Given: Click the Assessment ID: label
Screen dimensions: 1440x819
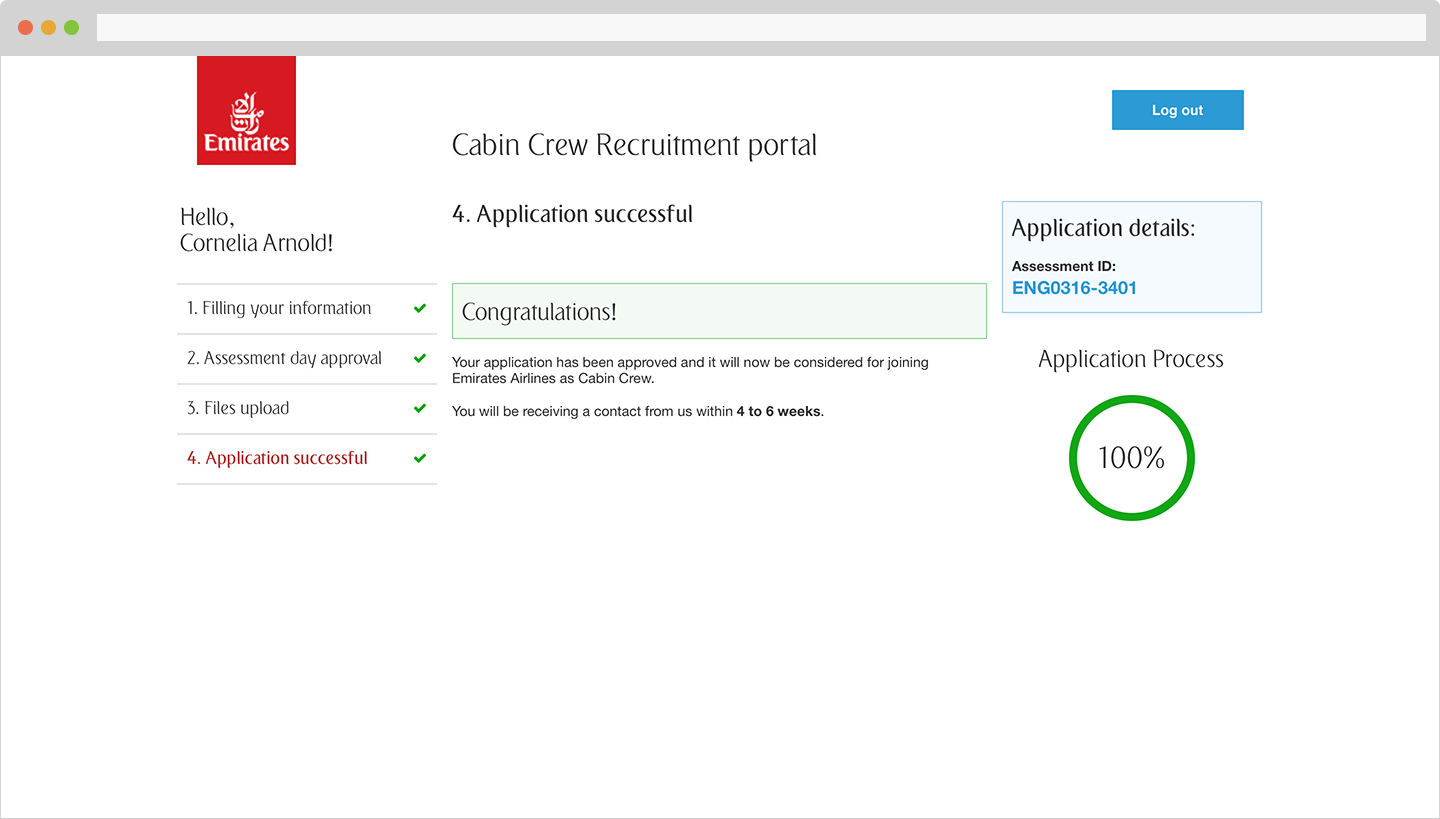Looking at the screenshot, I should [1064, 267].
